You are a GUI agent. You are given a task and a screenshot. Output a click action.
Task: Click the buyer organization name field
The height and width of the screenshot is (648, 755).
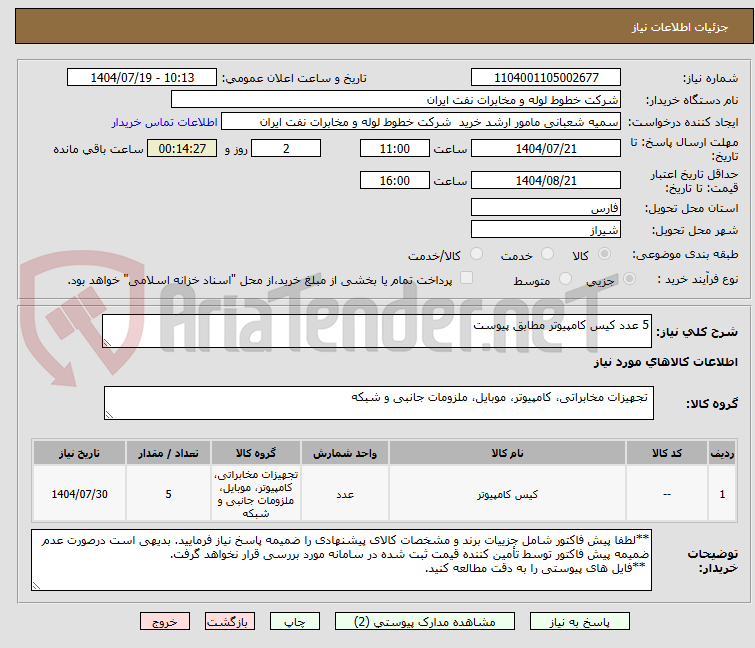click(396, 100)
